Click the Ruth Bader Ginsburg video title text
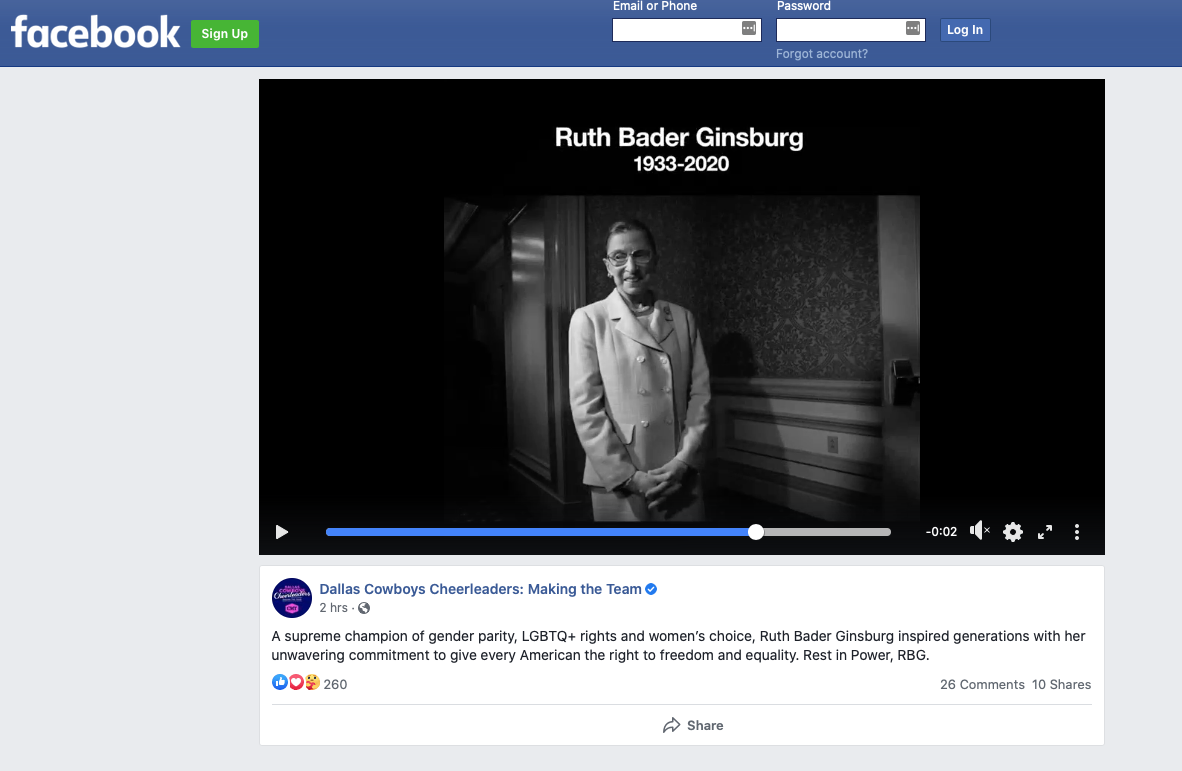Viewport: 1182px width, 771px height. 679,137
